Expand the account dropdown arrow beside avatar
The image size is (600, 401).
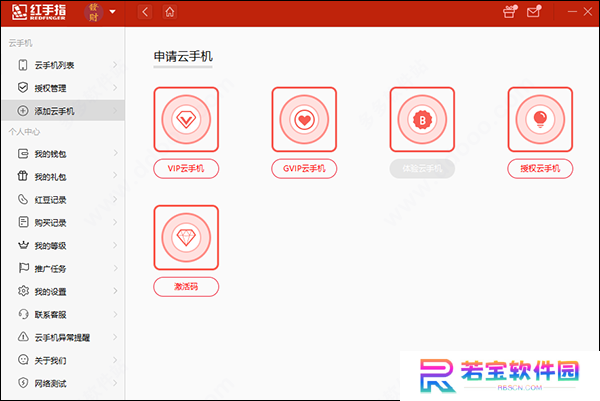[x=112, y=12]
